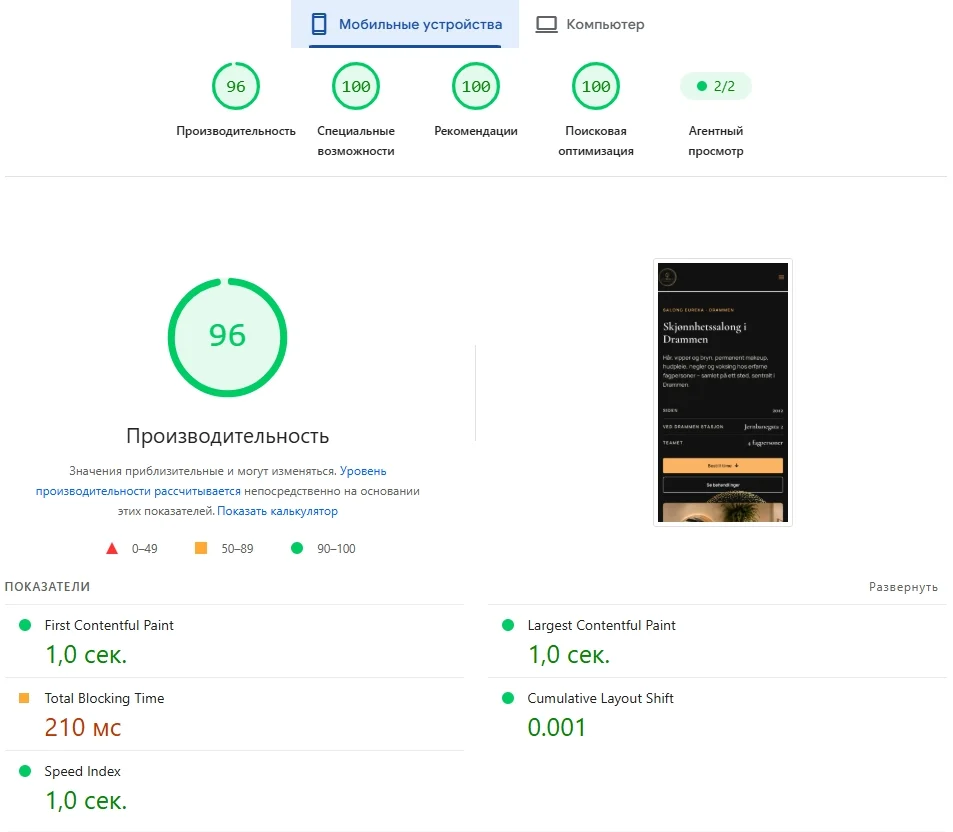Click First Contentful Paint value 1,0 сек.

coord(86,655)
